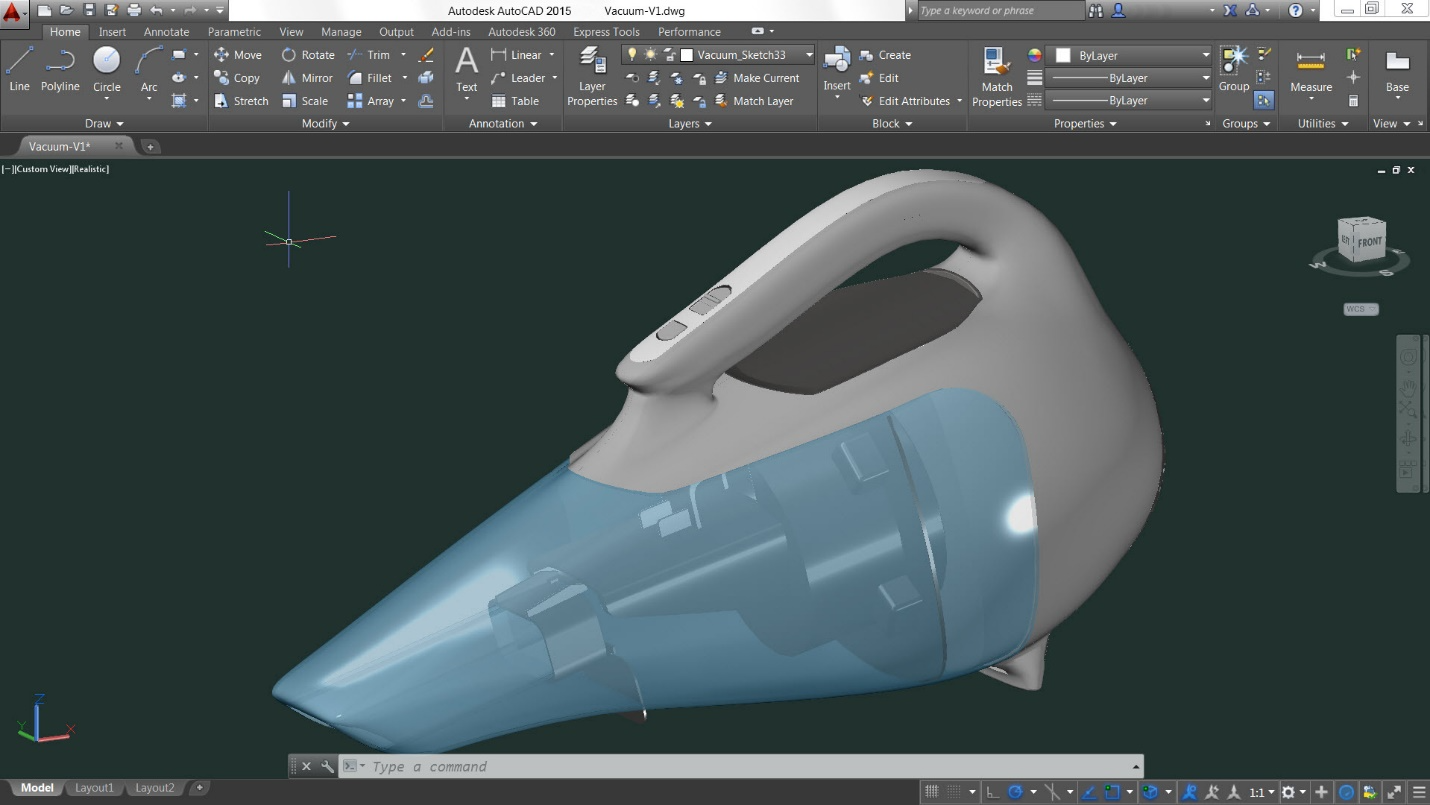This screenshot has height=805, width=1430.
Task: Open the ByLayer color swatch dropdown
Action: [x=1207, y=54]
